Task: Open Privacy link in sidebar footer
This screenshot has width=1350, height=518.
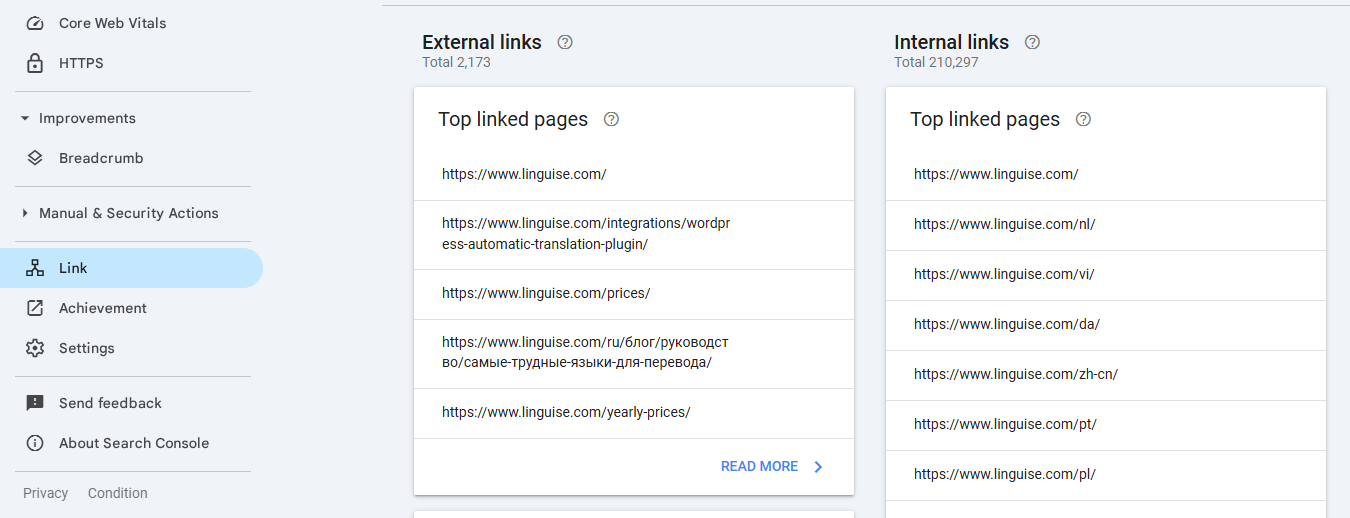Action: tap(46, 493)
